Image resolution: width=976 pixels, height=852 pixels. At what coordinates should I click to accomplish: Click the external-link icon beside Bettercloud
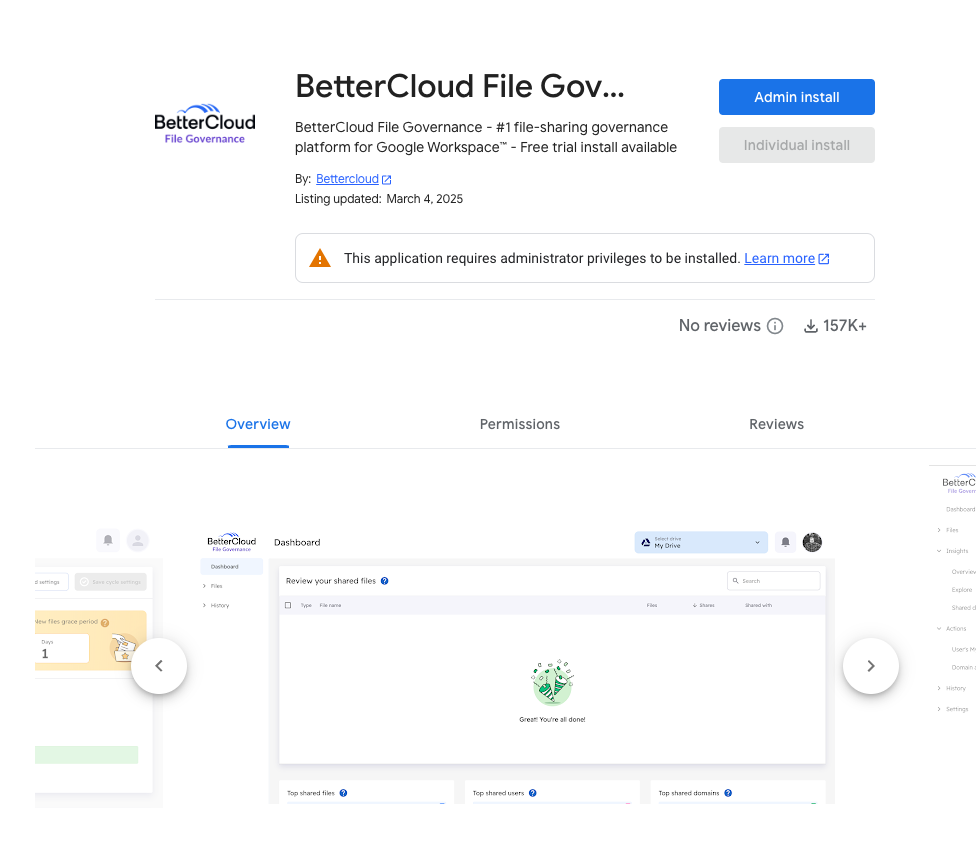[x=387, y=180]
